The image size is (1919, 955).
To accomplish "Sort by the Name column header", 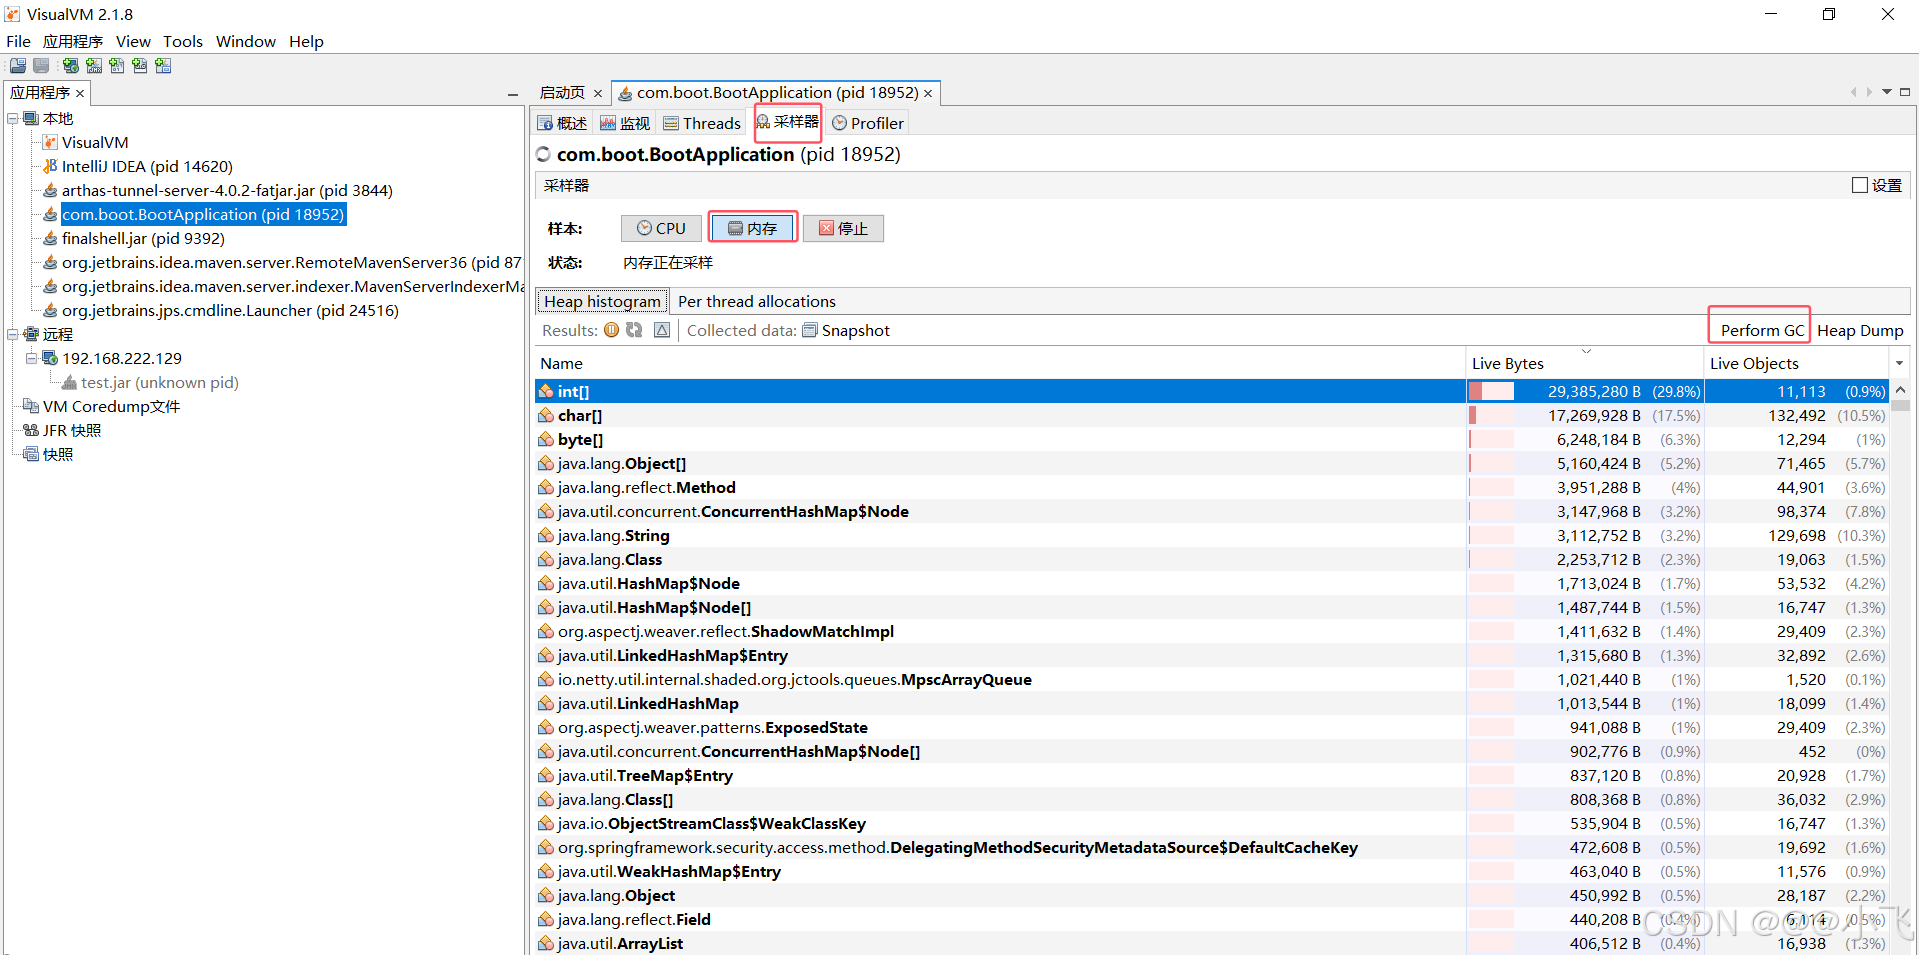I will (x=1000, y=363).
